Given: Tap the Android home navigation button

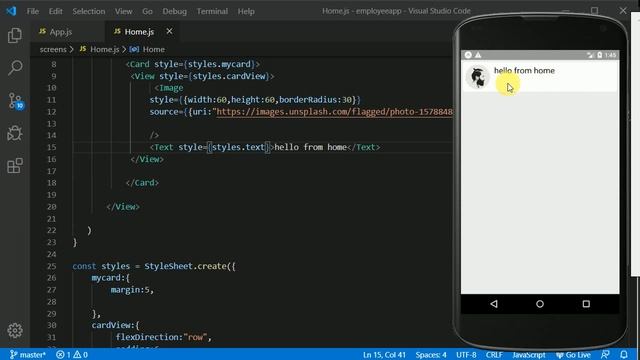Looking at the screenshot, I should coord(540,304).
